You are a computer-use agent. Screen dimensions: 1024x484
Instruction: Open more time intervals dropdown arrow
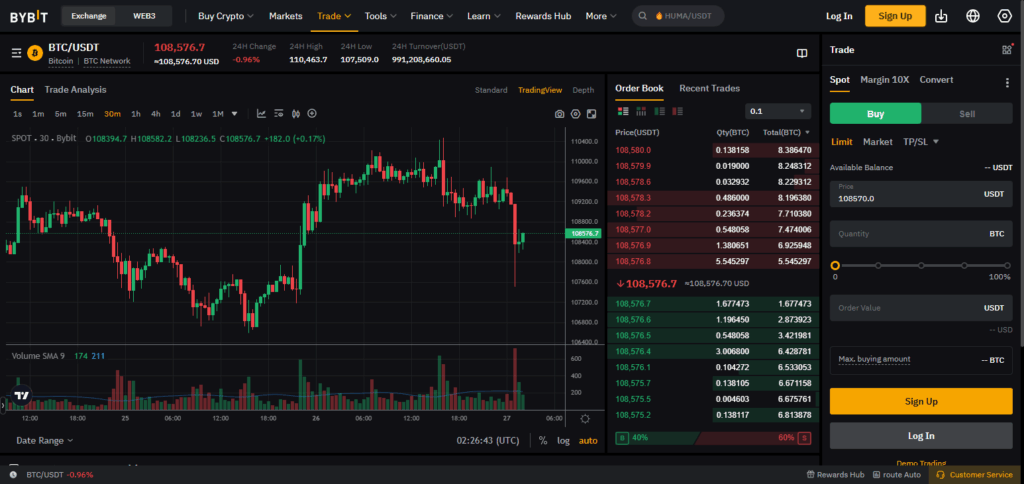pos(234,114)
